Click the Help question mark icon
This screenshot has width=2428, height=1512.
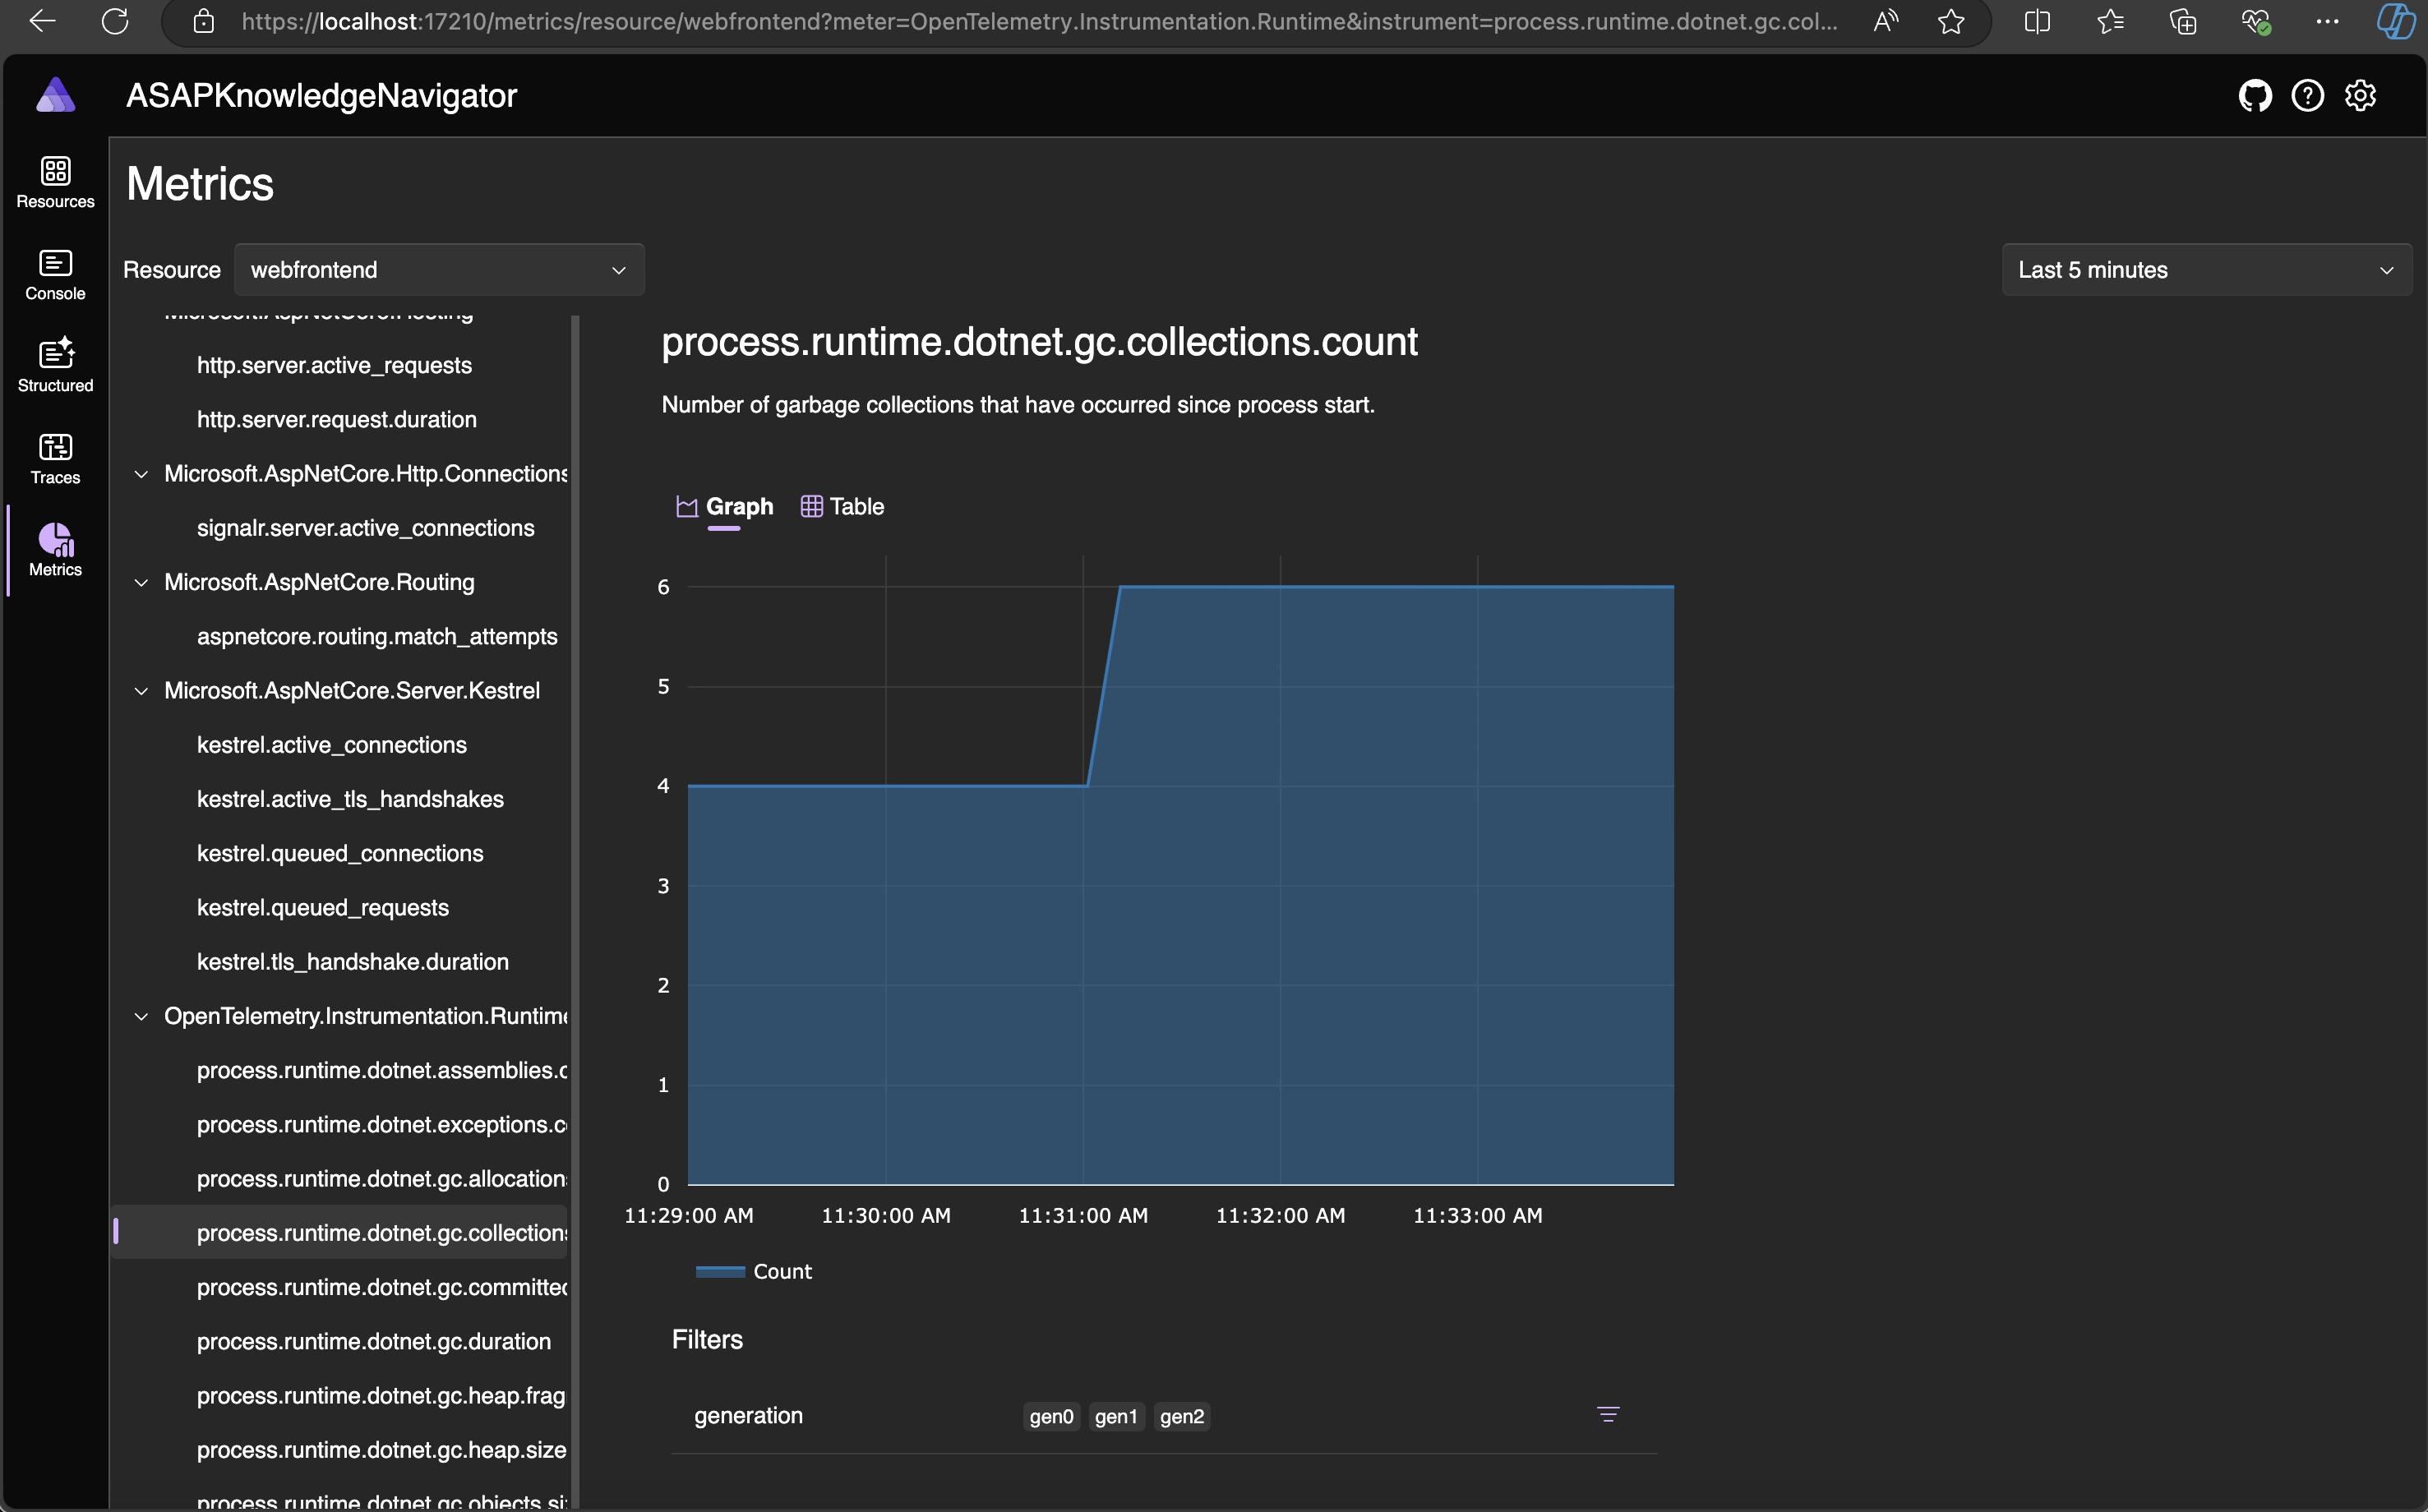tap(2307, 96)
